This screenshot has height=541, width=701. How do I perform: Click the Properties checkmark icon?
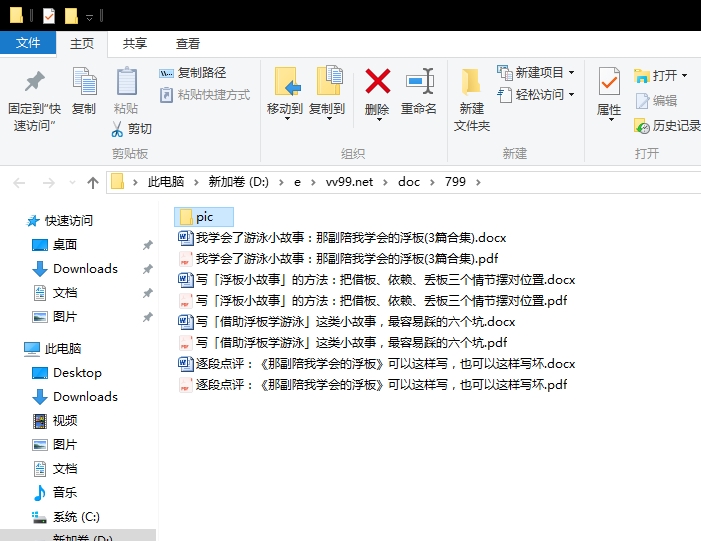point(609,81)
